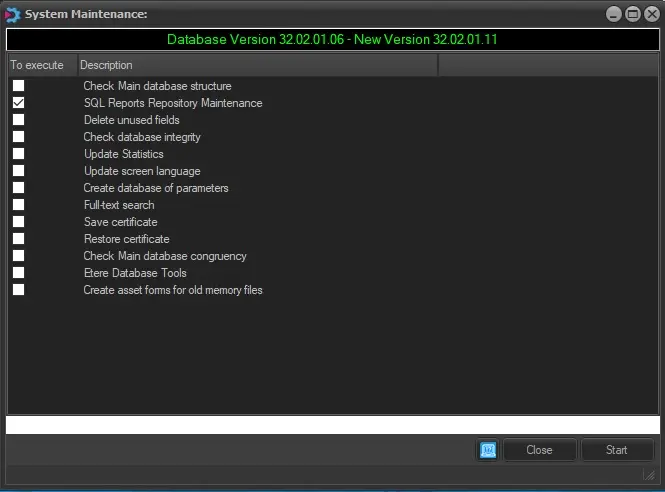The height and width of the screenshot is (492, 665).
Task: Sort by the Description column header
Action: pyautogui.click(x=257, y=65)
